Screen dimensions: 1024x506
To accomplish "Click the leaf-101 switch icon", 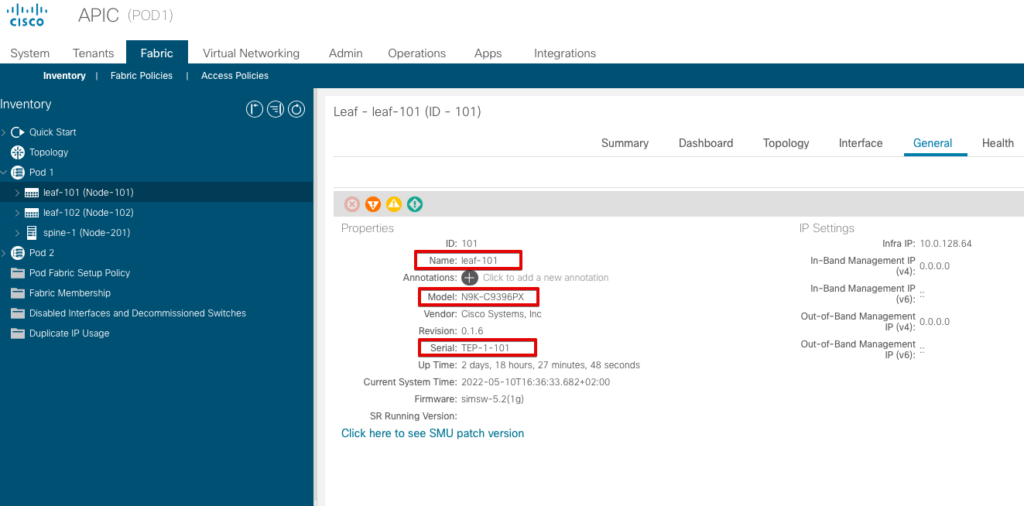I will coord(32,193).
